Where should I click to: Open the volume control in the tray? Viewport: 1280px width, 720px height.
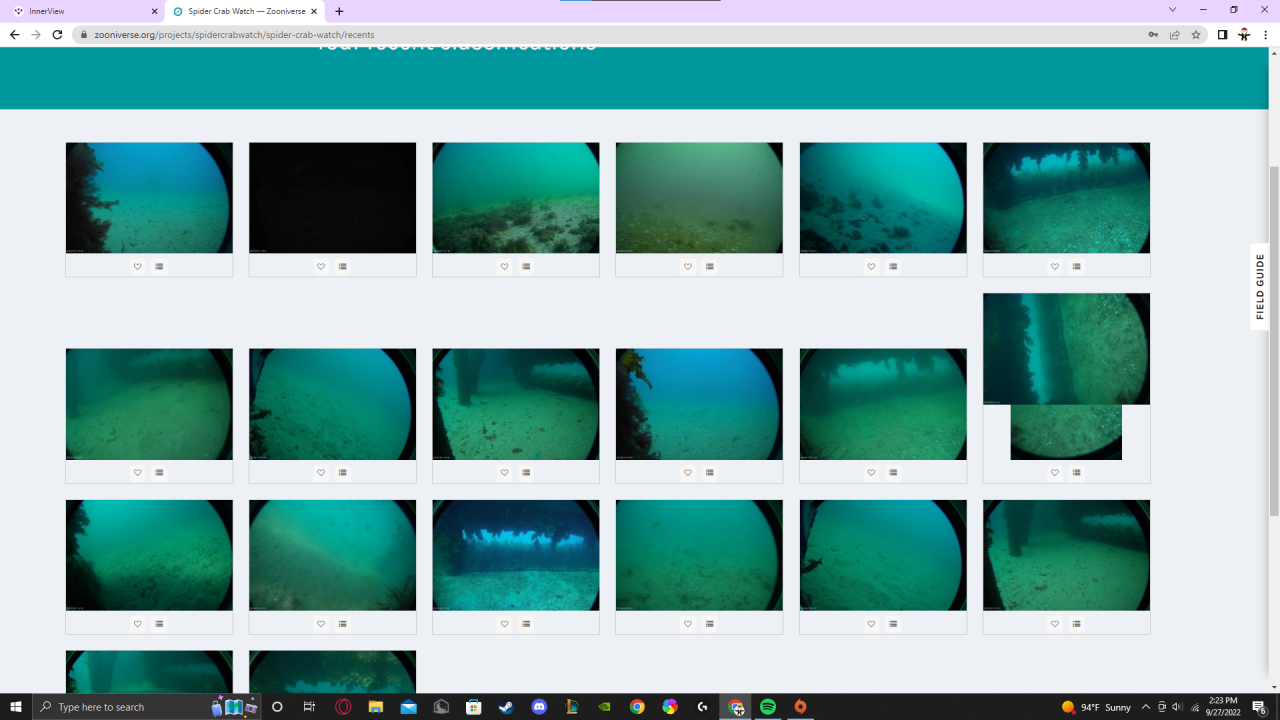point(1176,707)
